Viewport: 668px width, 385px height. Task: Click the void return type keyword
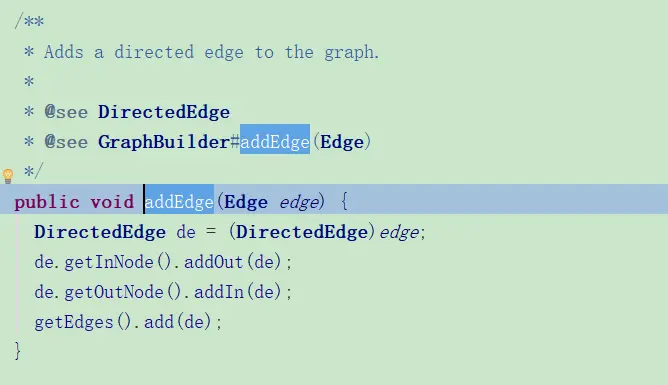coord(112,202)
